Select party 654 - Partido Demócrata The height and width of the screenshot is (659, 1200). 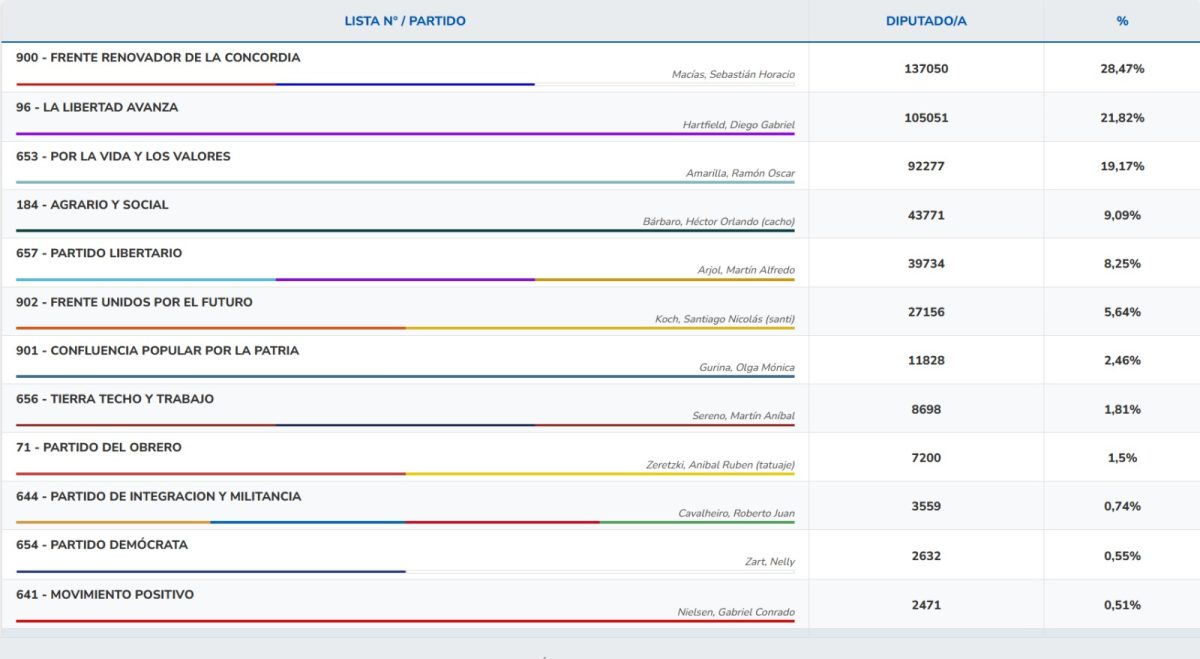102,544
